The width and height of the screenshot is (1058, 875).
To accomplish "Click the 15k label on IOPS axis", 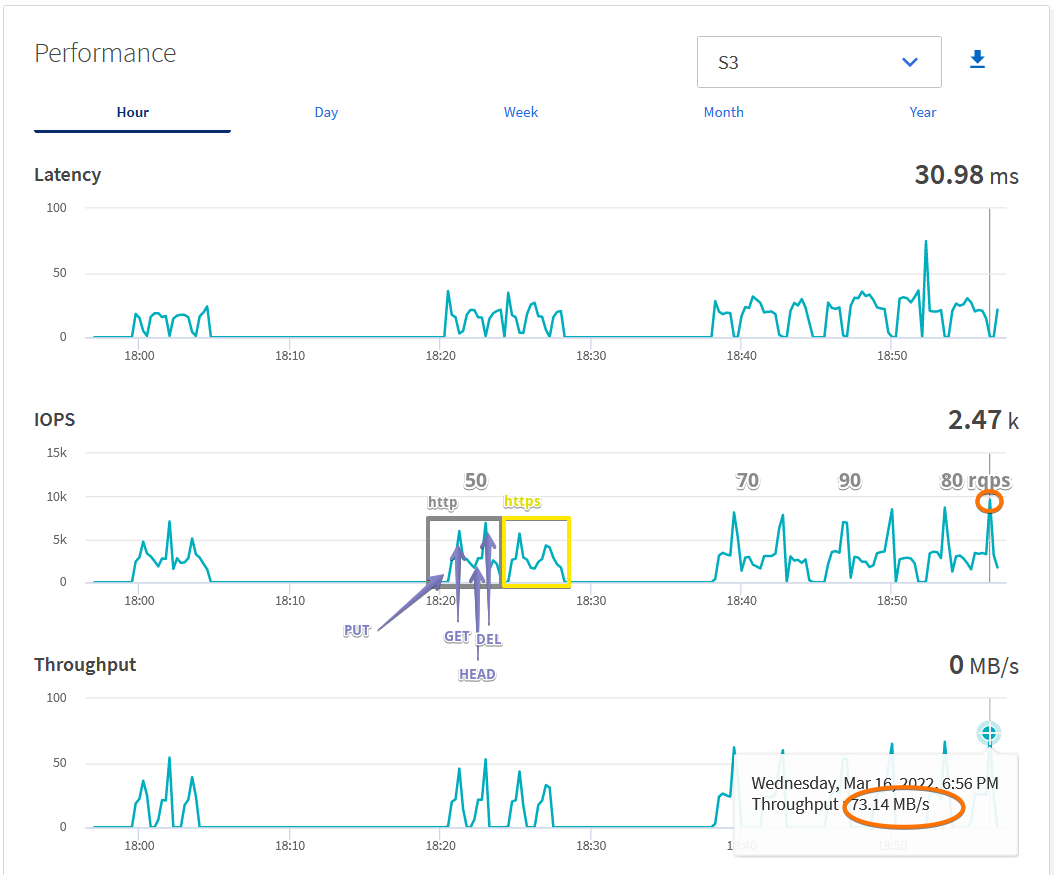I will tap(57, 453).
